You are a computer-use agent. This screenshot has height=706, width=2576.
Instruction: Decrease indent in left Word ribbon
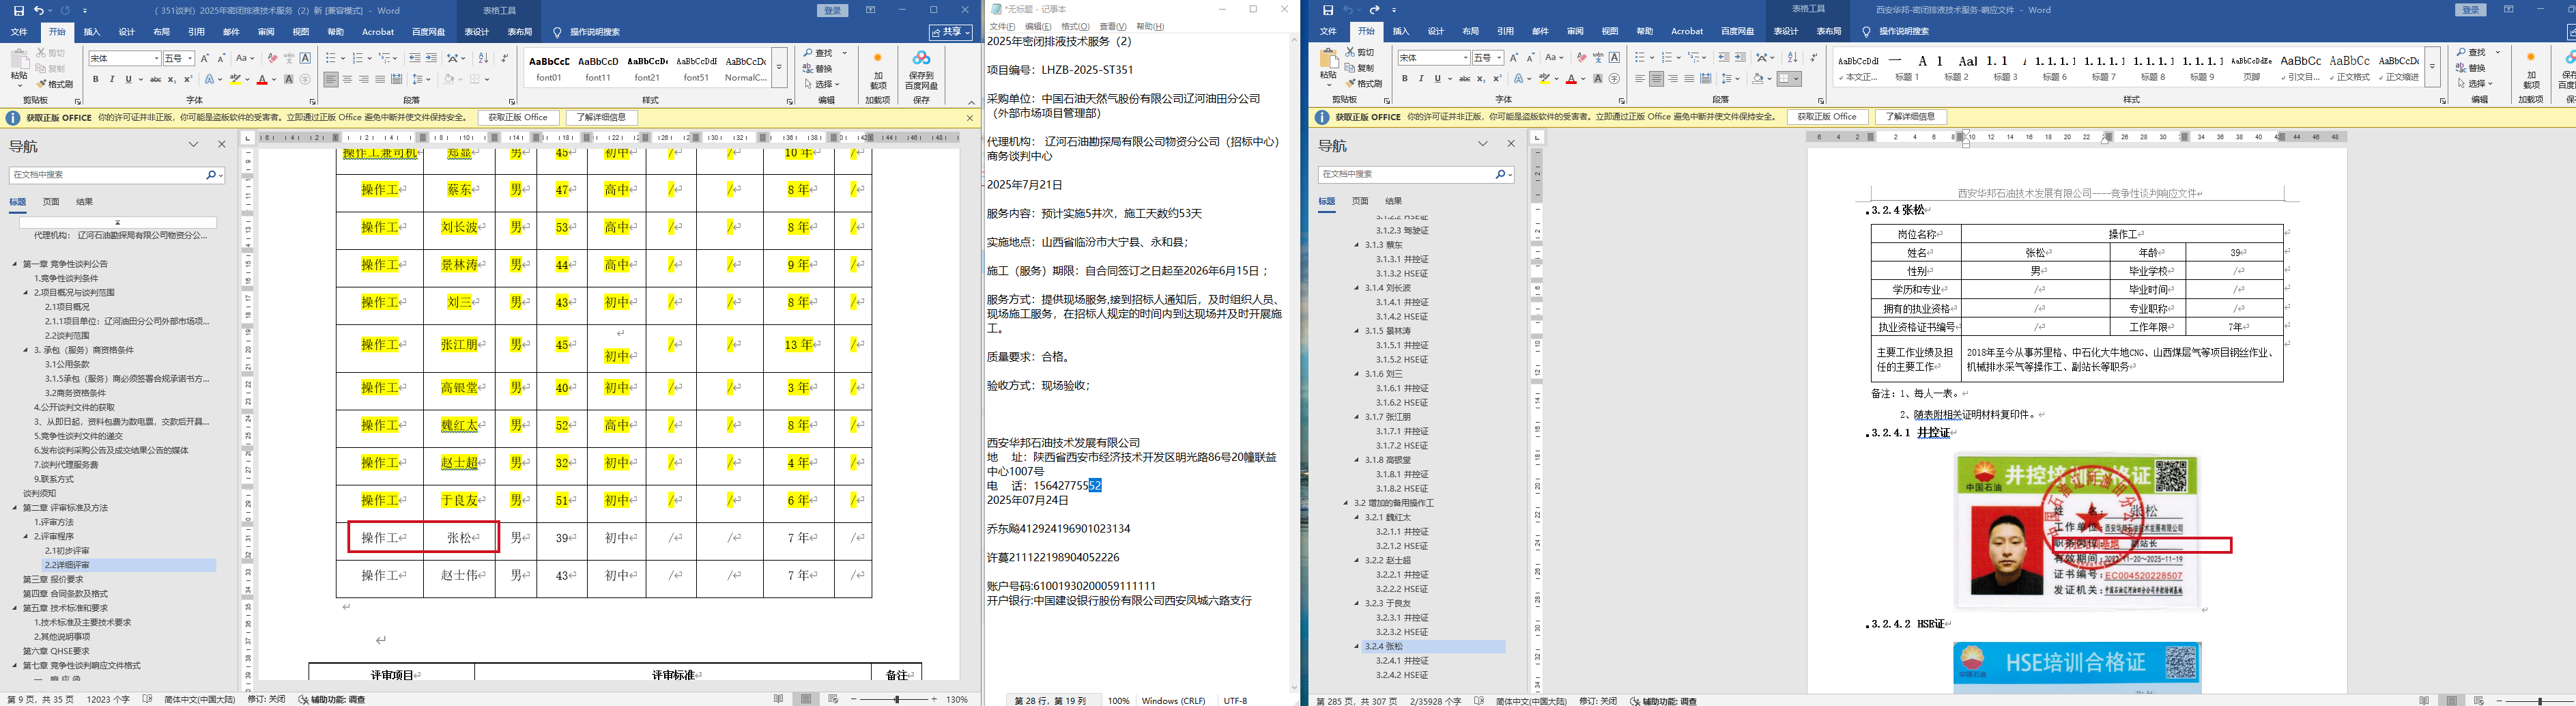415,58
